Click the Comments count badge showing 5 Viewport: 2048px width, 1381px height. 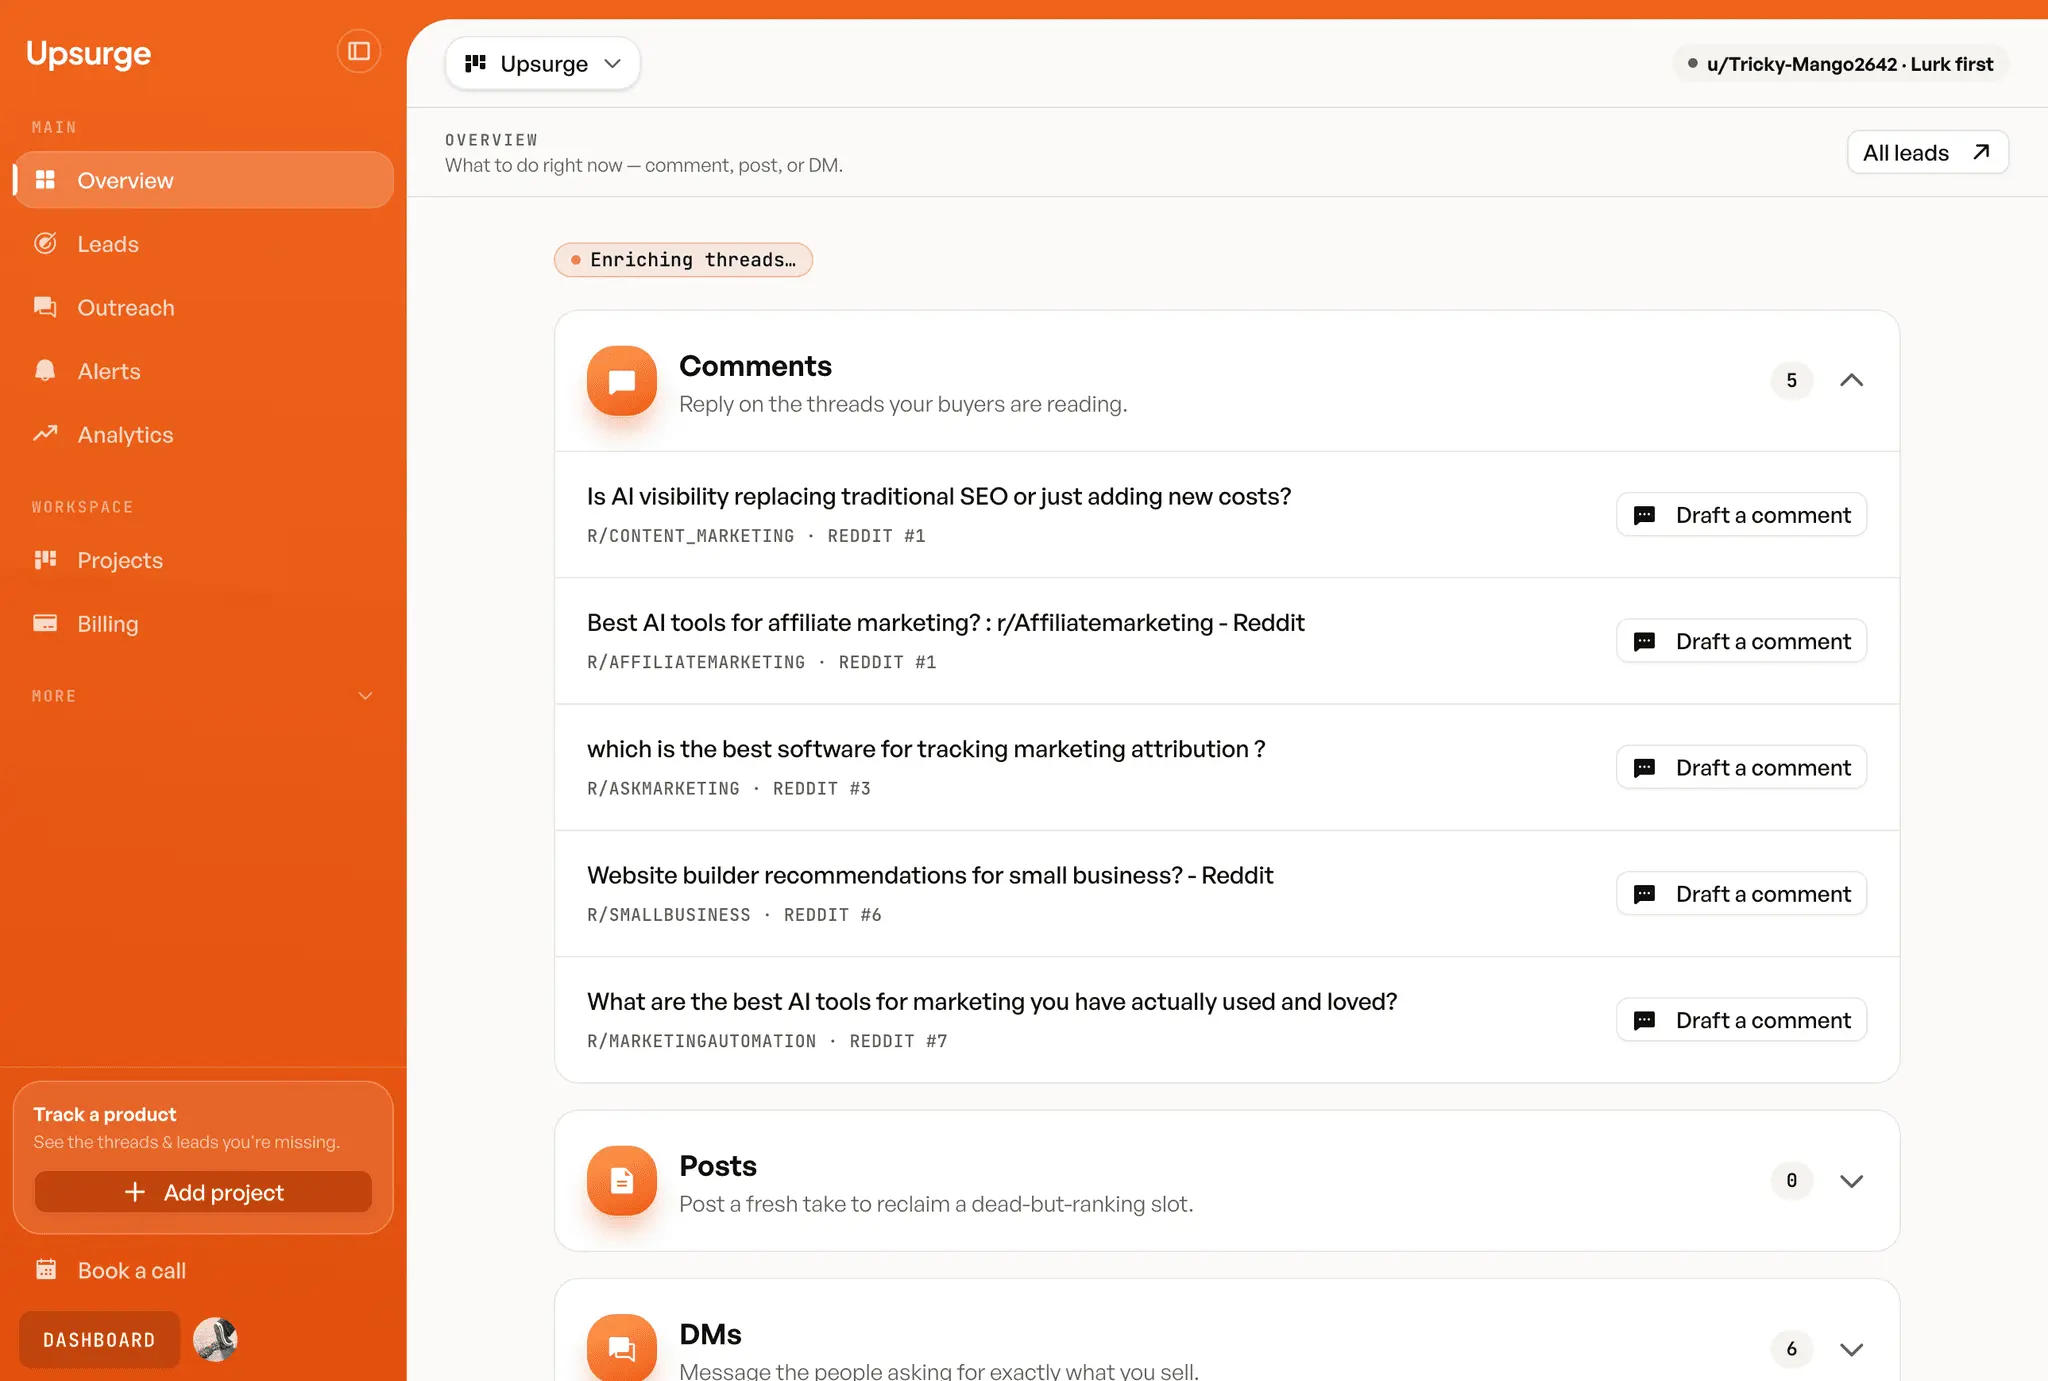tap(1792, 380)
